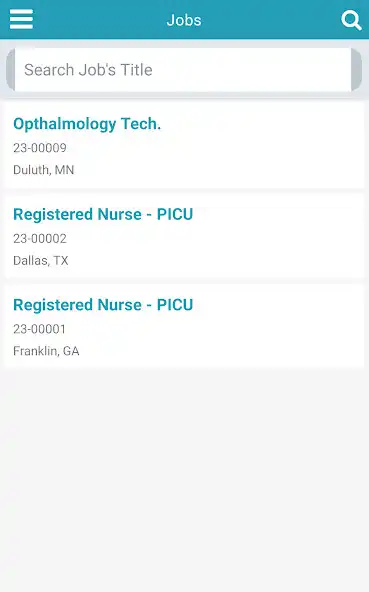Open Registered Nurse - PICU Franklin job title
The image size is (369, 592).
tap(103, 305)
